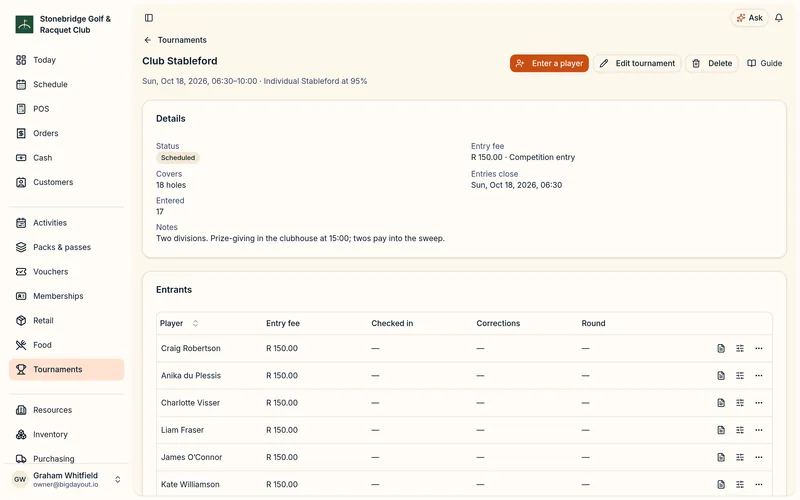
Task: Open more options for Kate Williamson
Action: (759, 485)
